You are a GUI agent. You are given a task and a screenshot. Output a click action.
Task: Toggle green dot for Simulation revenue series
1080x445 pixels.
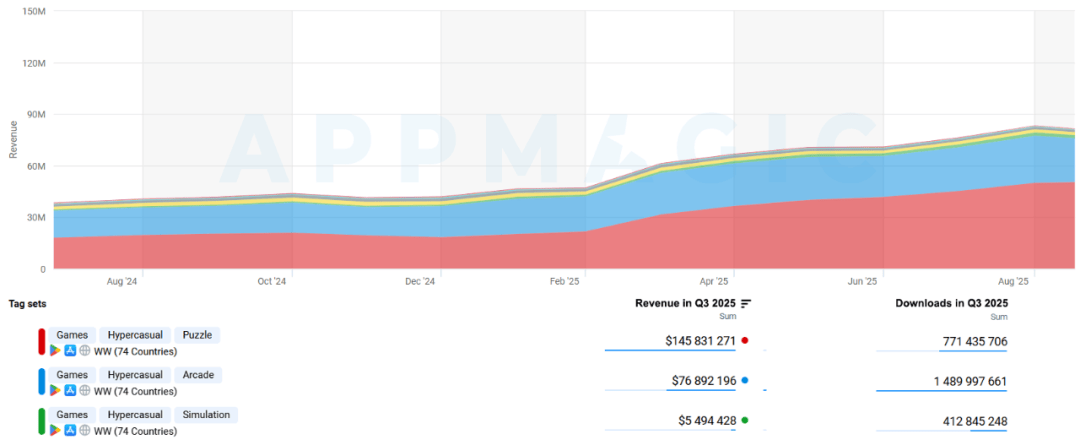746,420
